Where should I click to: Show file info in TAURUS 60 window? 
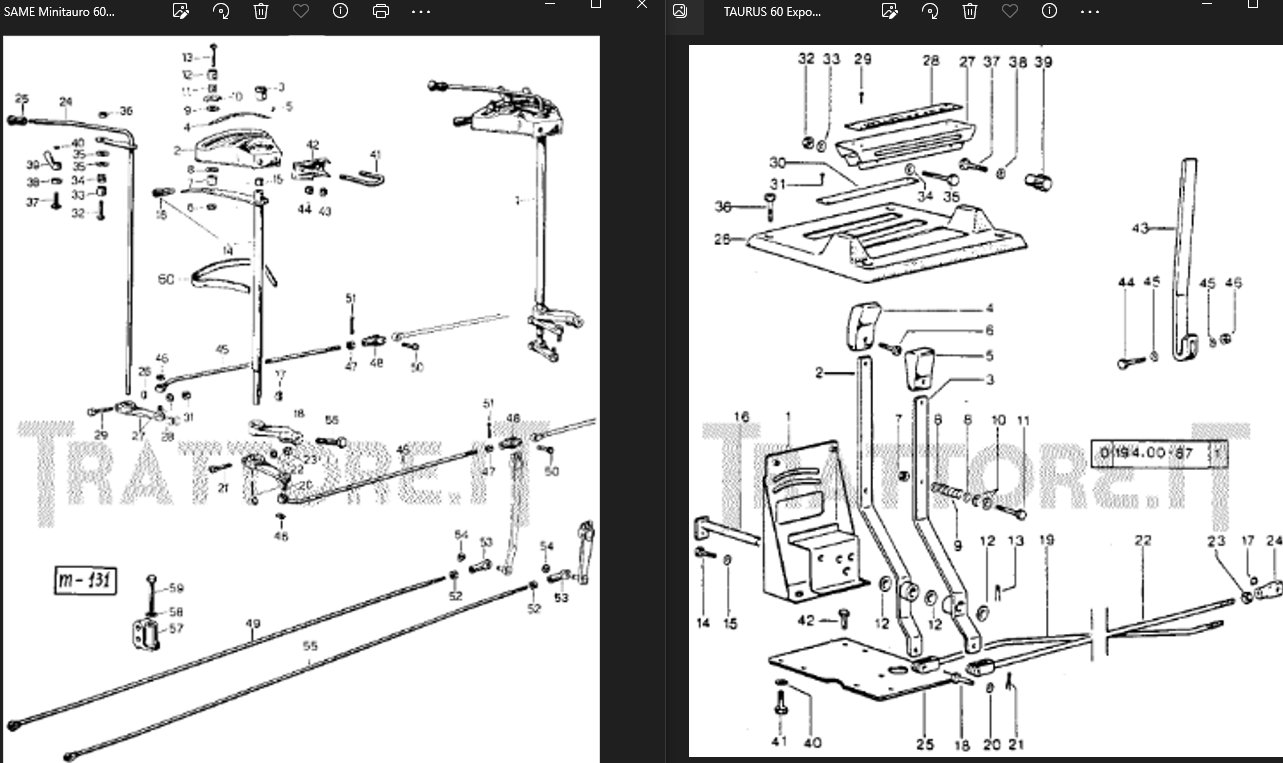pyautogui.click(x=1050, y=11)
